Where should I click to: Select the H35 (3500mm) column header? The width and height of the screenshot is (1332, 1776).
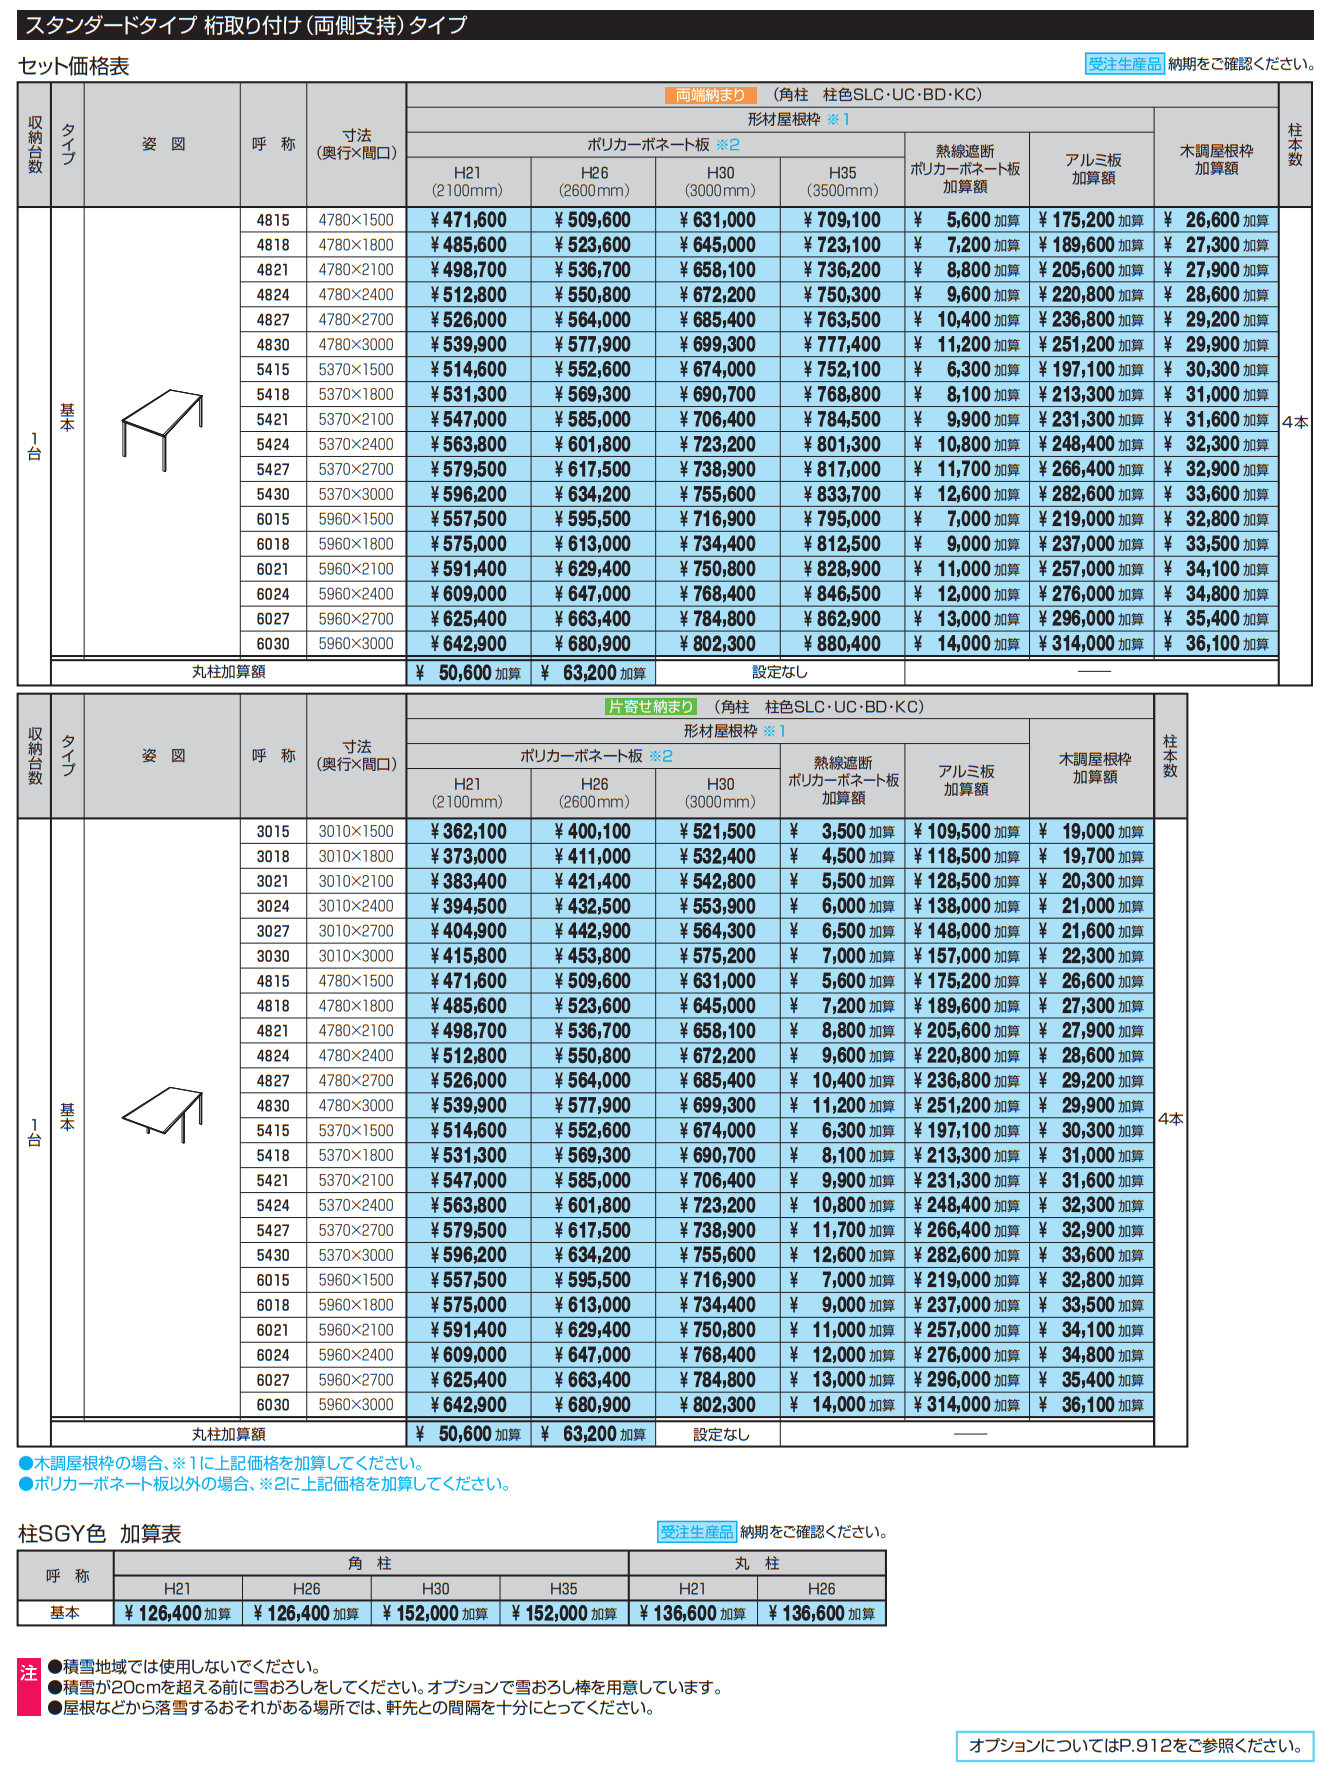842,181
